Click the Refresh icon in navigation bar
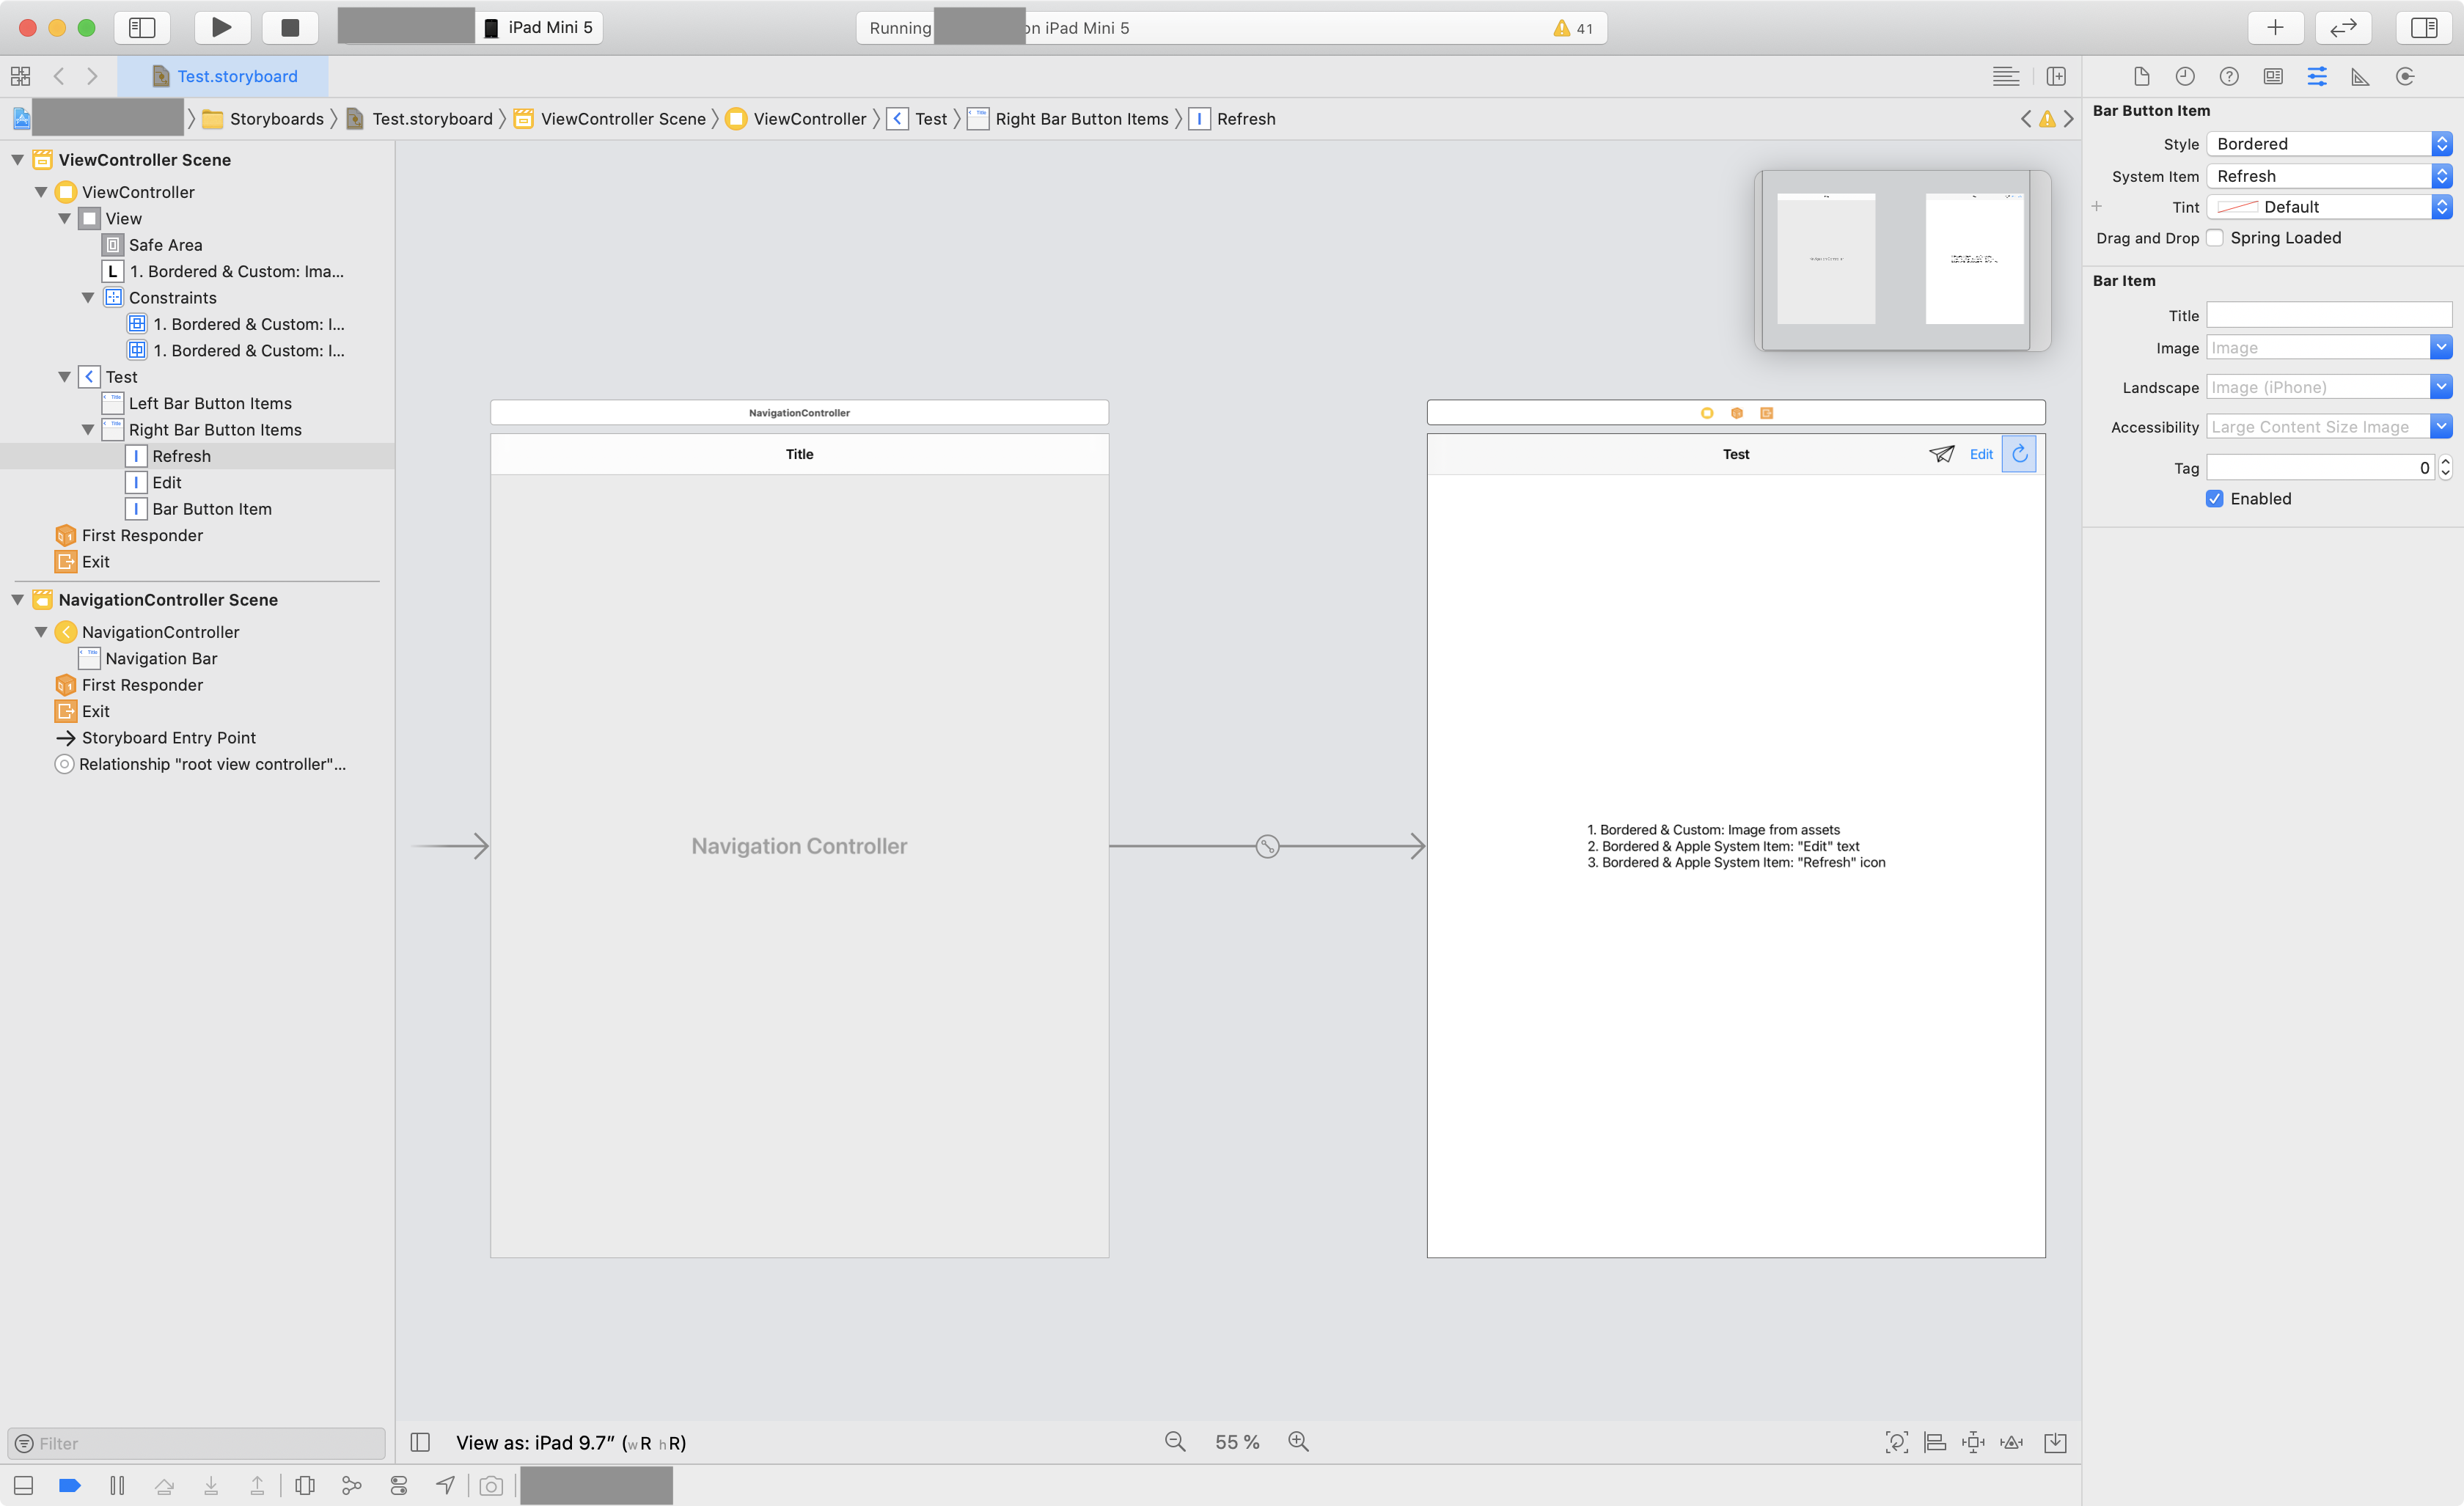This screenshot has width=2464, height=1506. [x=2019, y=454]
